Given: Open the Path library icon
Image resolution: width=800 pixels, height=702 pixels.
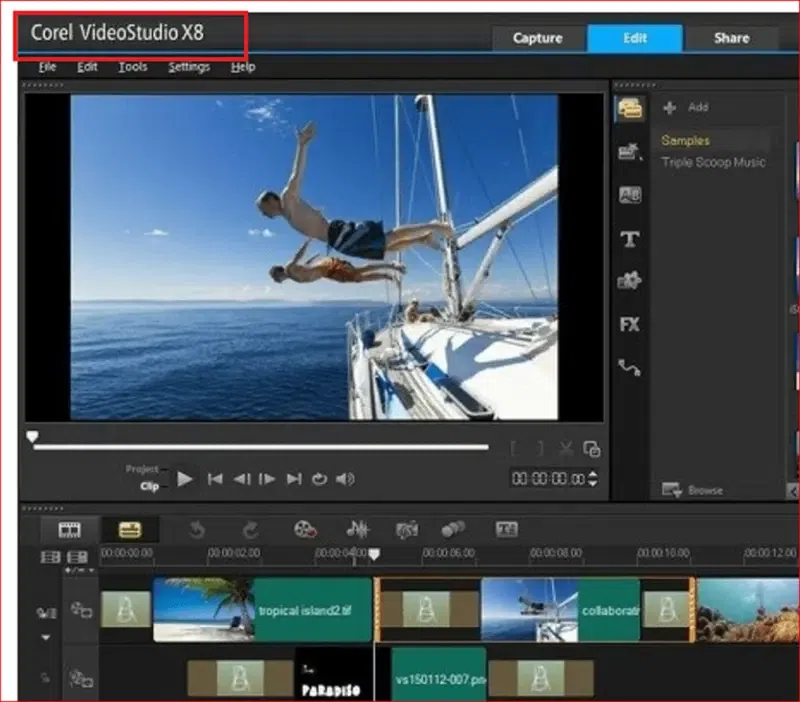Looking at the screenshot, I should pyautogui.click(x=630, y=367).
